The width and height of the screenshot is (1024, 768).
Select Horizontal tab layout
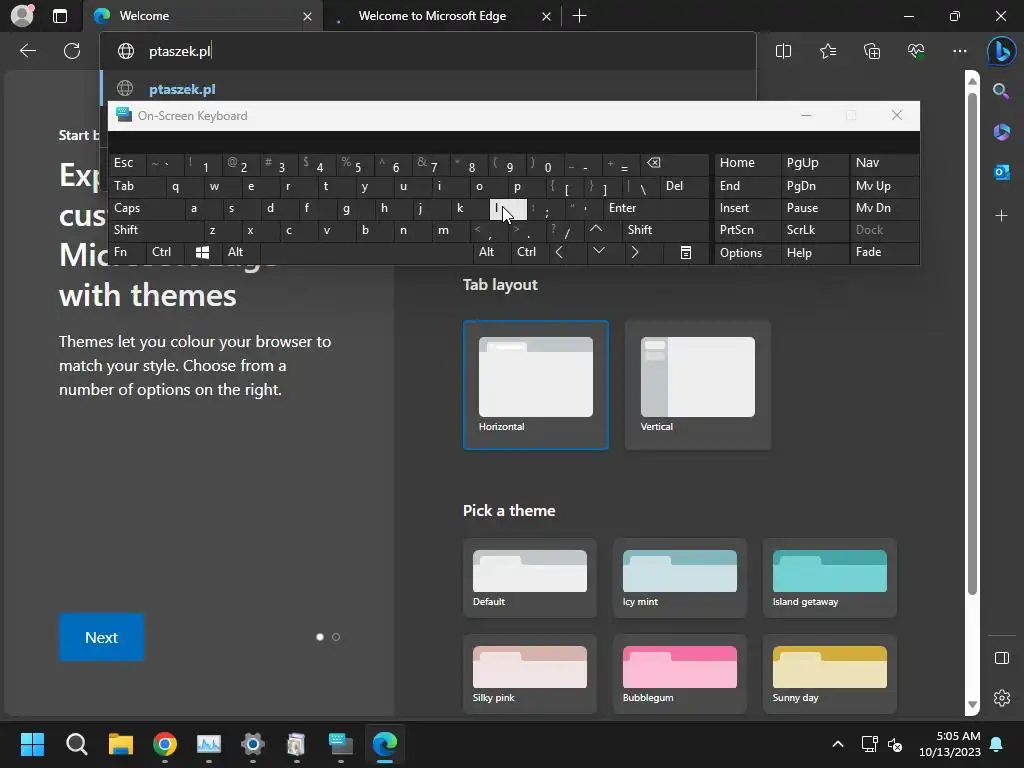coord(536,385)
